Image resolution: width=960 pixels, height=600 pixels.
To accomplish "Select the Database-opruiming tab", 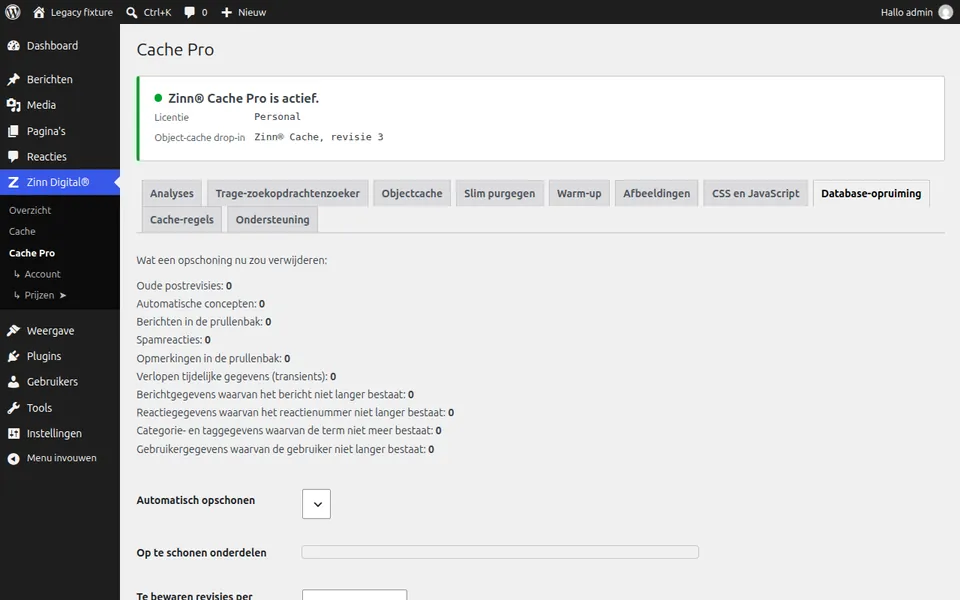I will [871, 193].
